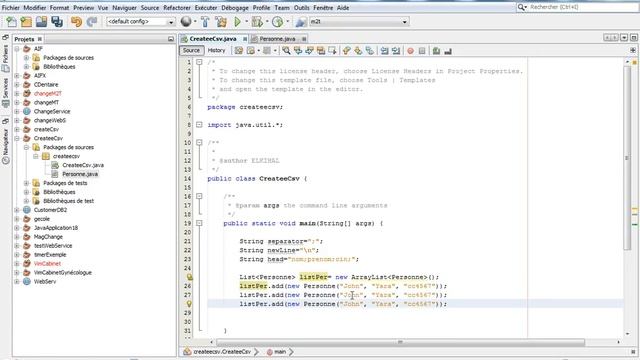Click the editor horizontal scrollbar
640x360 pixels.
pos(400,342)
